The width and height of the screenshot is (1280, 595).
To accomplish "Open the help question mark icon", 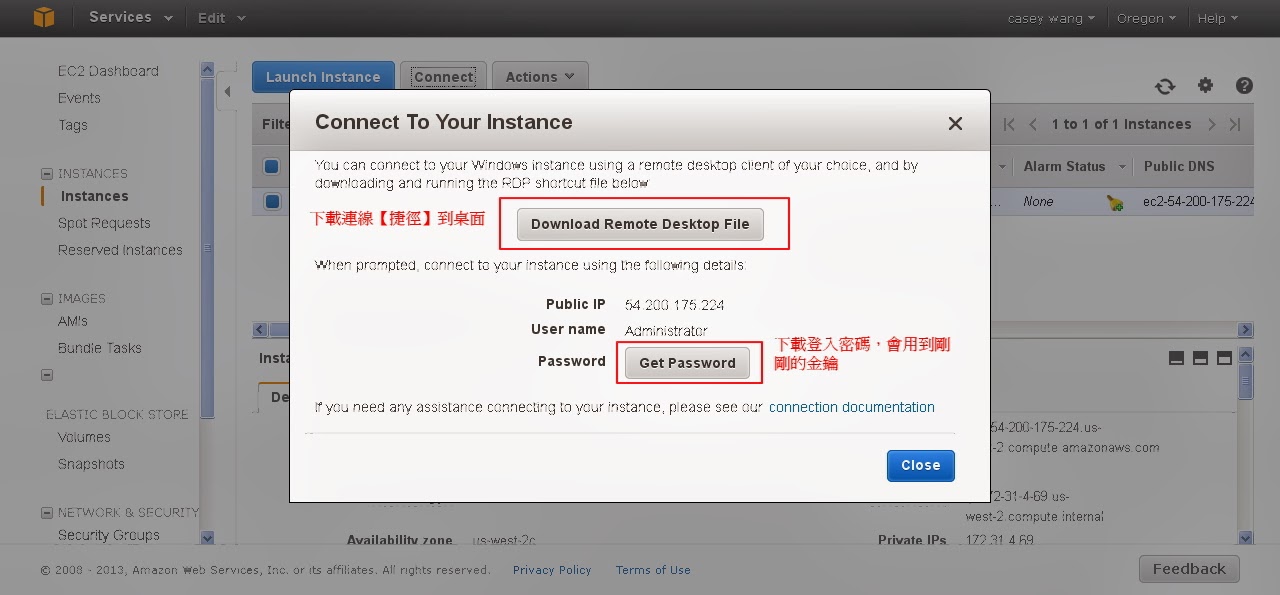I will coord(1244,86).
